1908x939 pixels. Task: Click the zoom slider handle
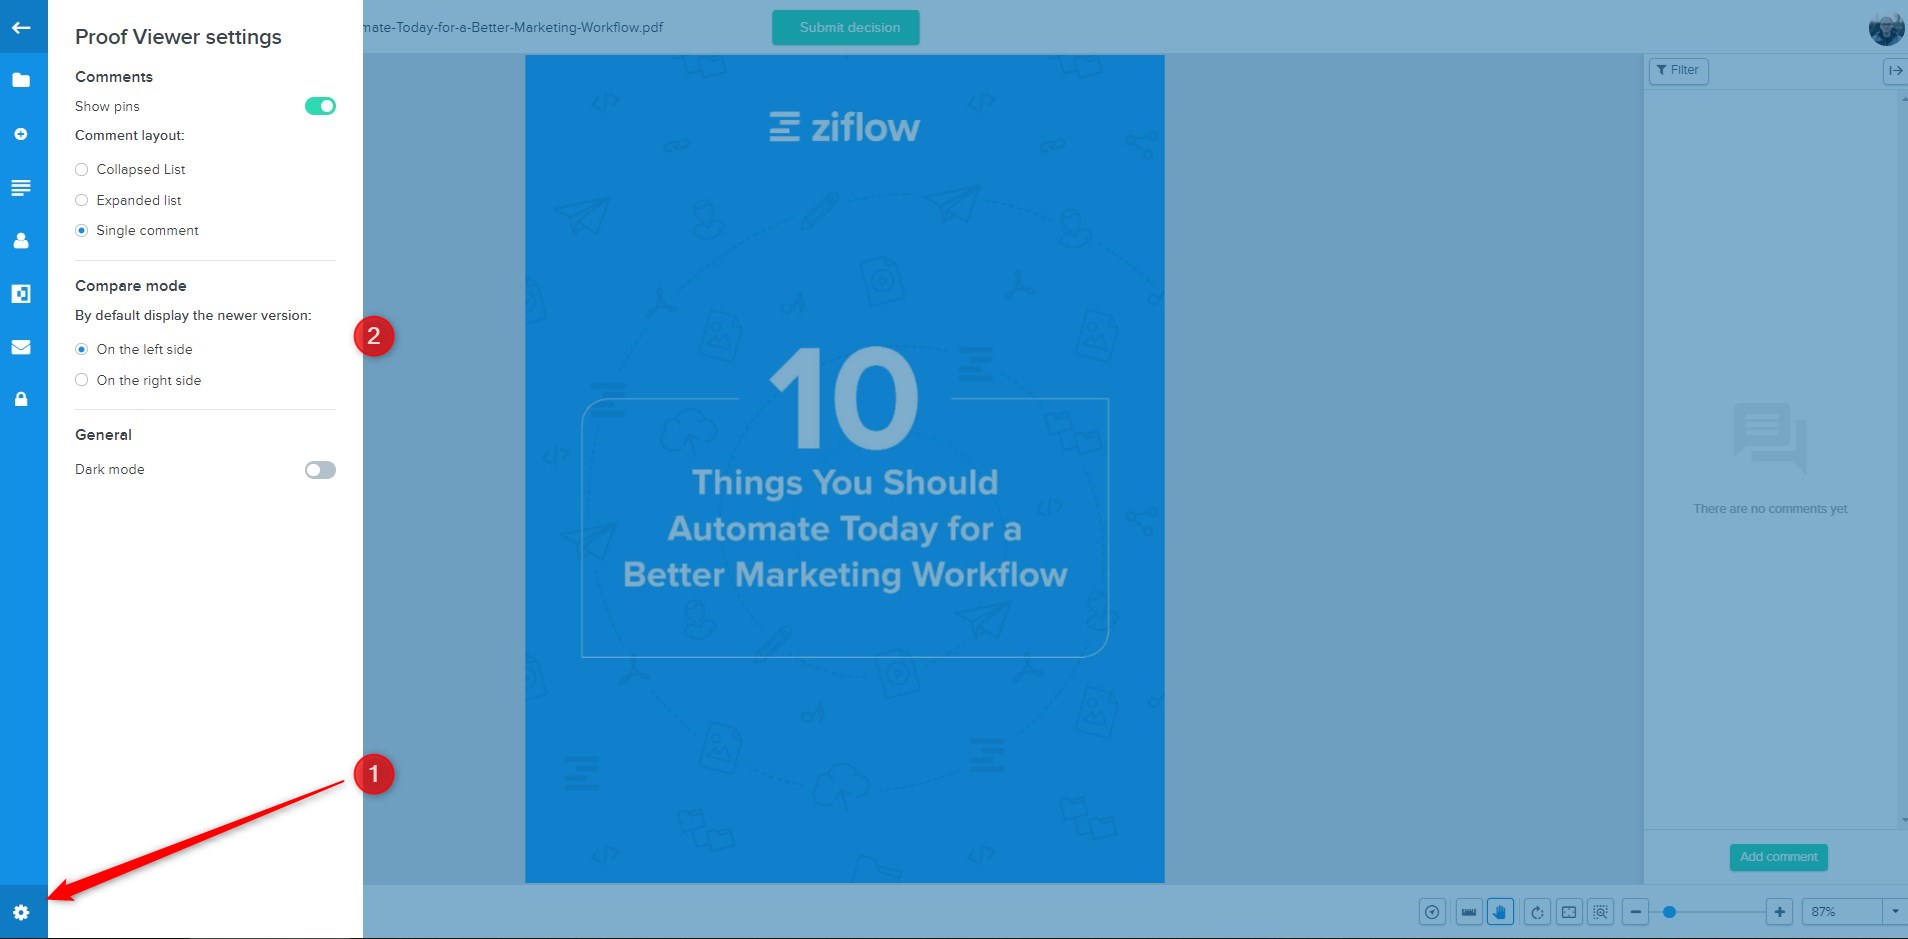tap(1669, 912)
